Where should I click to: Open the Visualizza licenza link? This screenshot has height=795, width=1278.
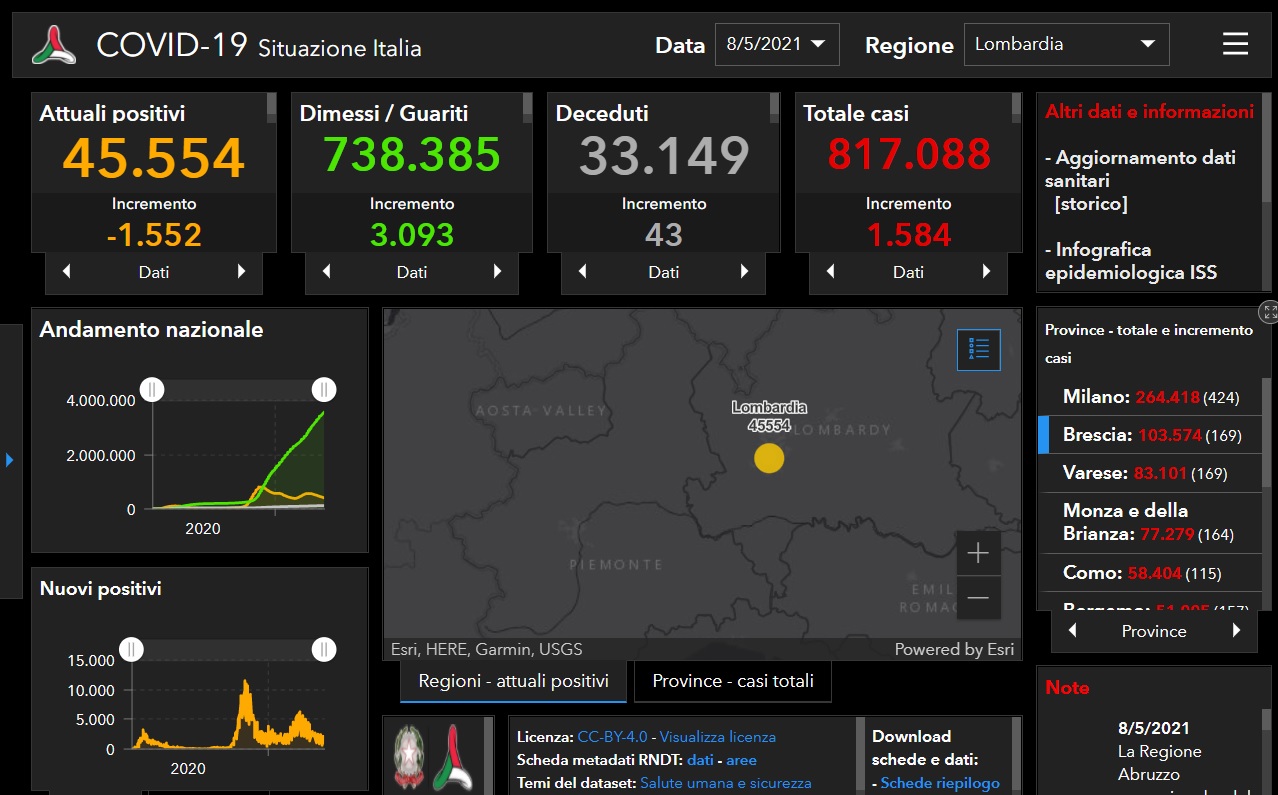click(x=717, y=737)
